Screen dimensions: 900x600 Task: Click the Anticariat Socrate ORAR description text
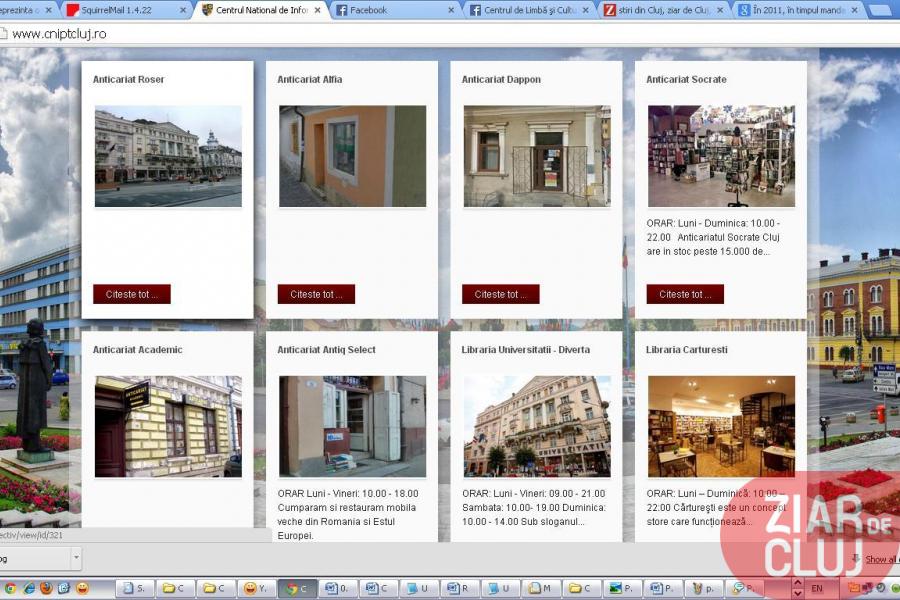coord(713,237)
